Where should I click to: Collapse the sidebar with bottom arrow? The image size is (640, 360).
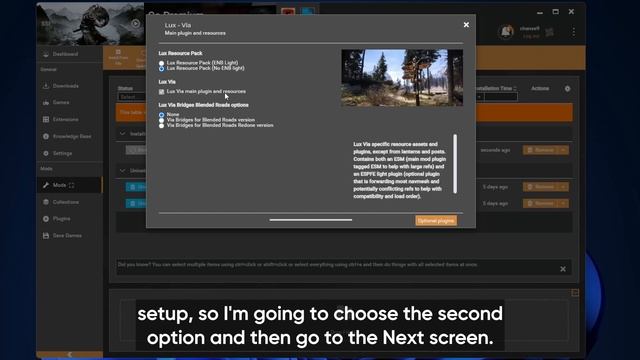[x=69, y=354]
